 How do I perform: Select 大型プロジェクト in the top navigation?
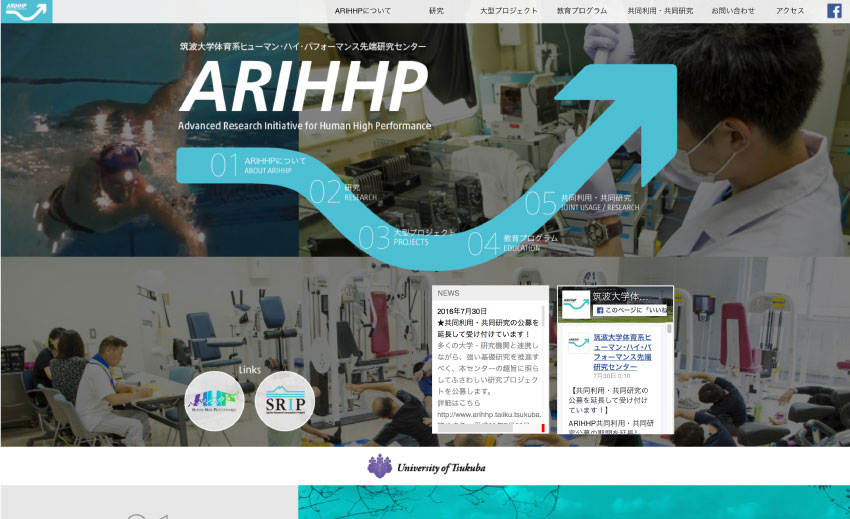pyautogui.click(x=508, y=11)
